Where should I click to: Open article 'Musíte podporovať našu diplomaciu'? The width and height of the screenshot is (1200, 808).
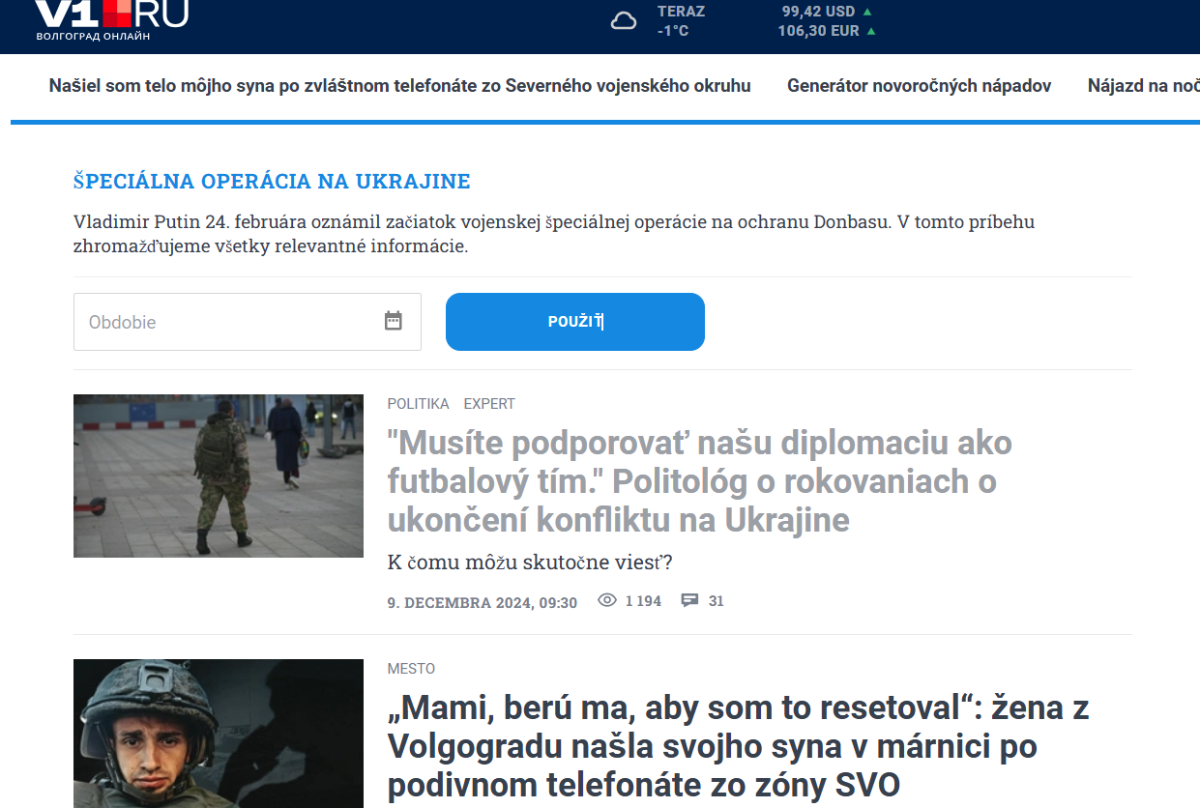pos(700,481)
